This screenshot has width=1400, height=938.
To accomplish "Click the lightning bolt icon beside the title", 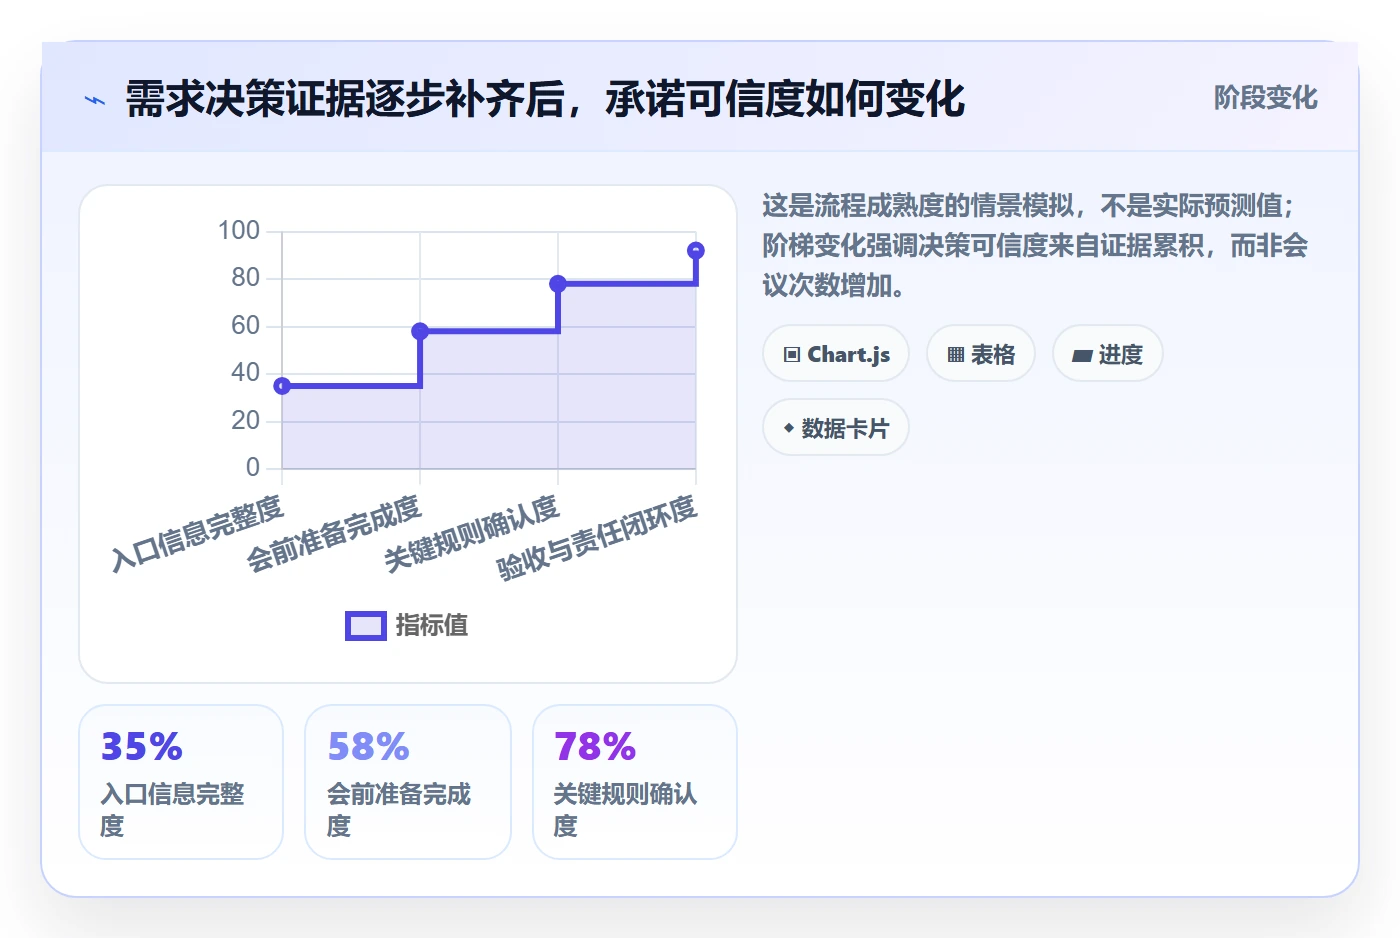I will click(95, 100).
